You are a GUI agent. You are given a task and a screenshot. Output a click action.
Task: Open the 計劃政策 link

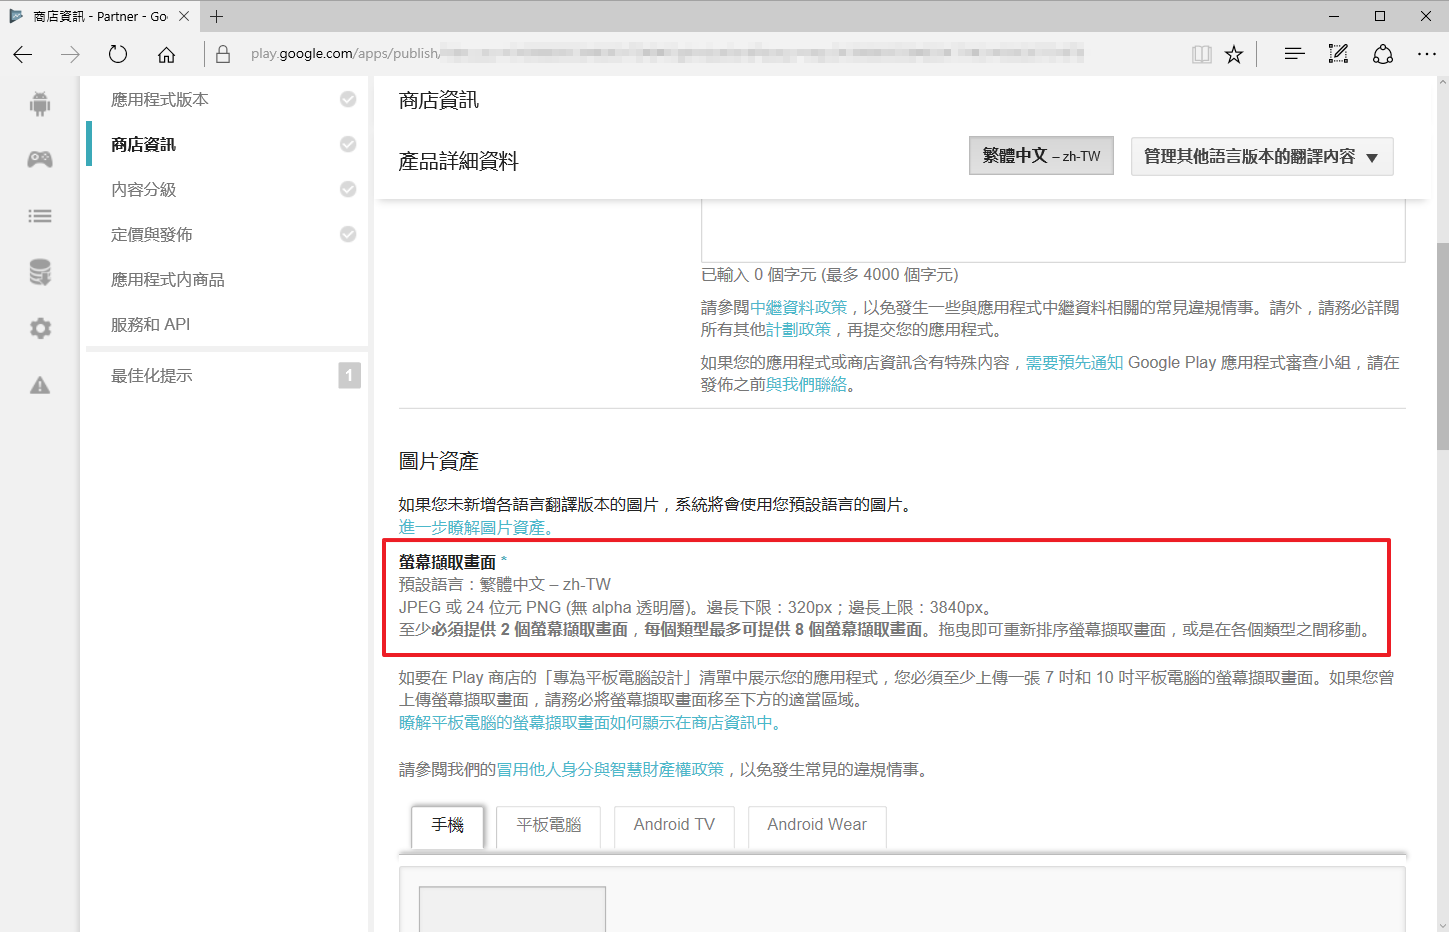tap(798, 329)
